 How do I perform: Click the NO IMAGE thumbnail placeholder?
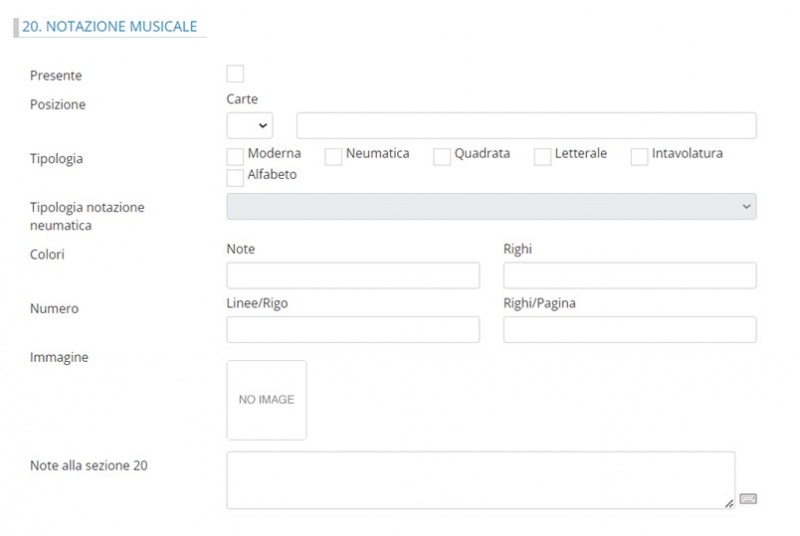point(266,400)
